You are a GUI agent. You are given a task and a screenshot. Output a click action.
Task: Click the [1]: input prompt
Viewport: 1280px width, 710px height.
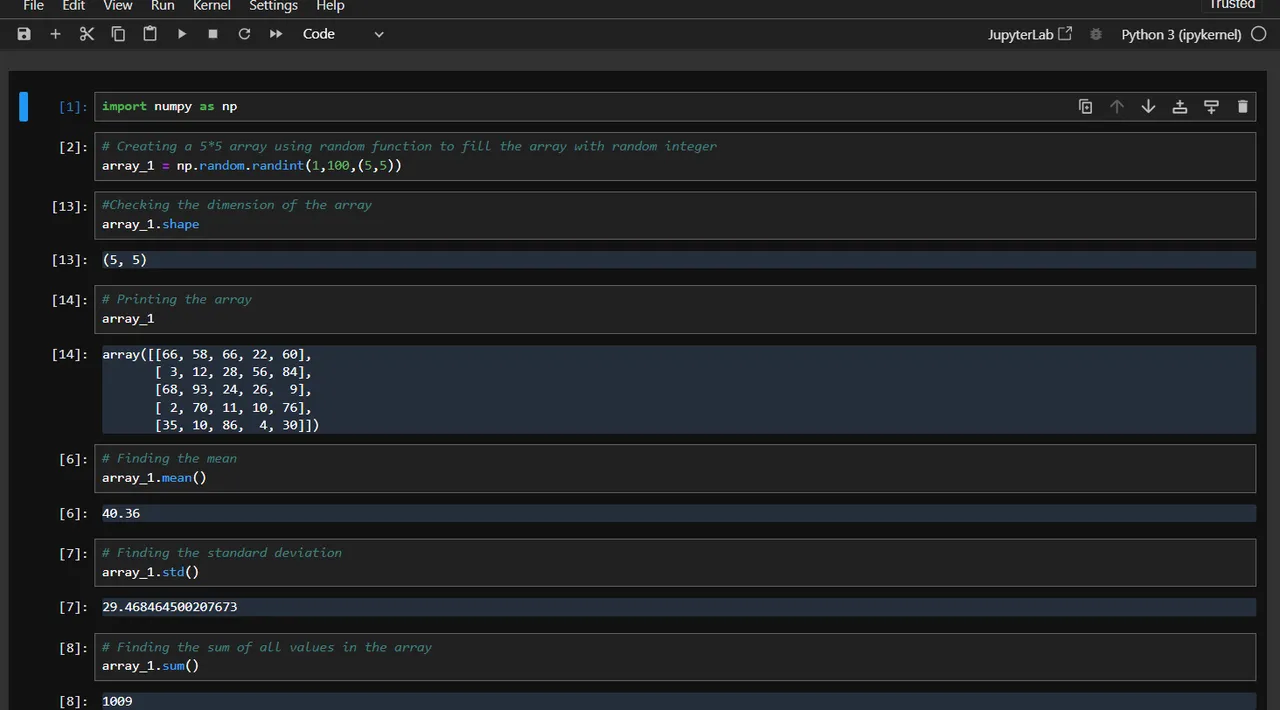click(73, 107)
